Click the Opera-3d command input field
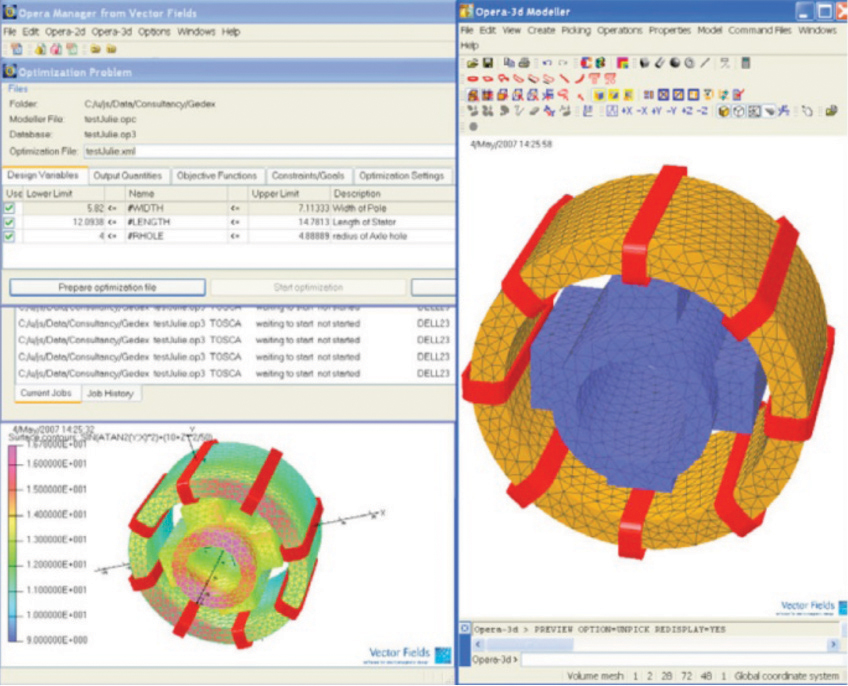 pyautogui.click(x=680, y=659)
